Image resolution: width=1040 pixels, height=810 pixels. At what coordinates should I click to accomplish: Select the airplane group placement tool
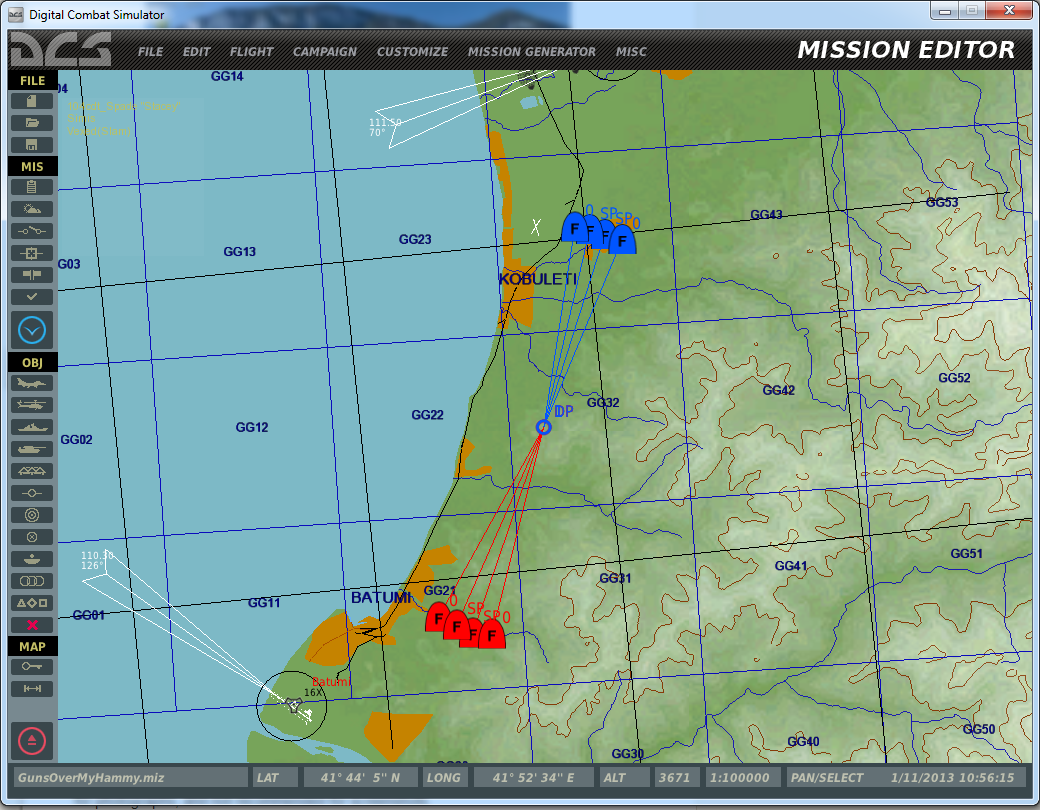point(32,383)
